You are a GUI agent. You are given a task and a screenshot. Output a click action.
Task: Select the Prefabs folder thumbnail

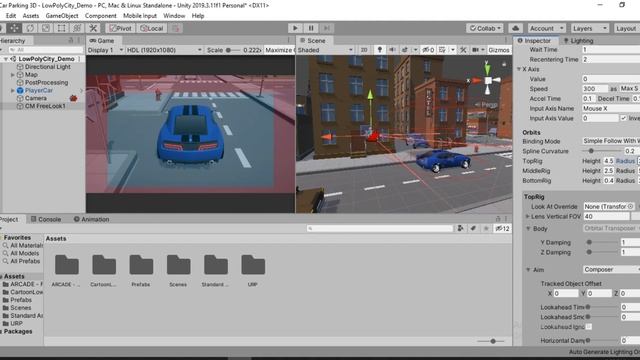(x=141, y=270)
